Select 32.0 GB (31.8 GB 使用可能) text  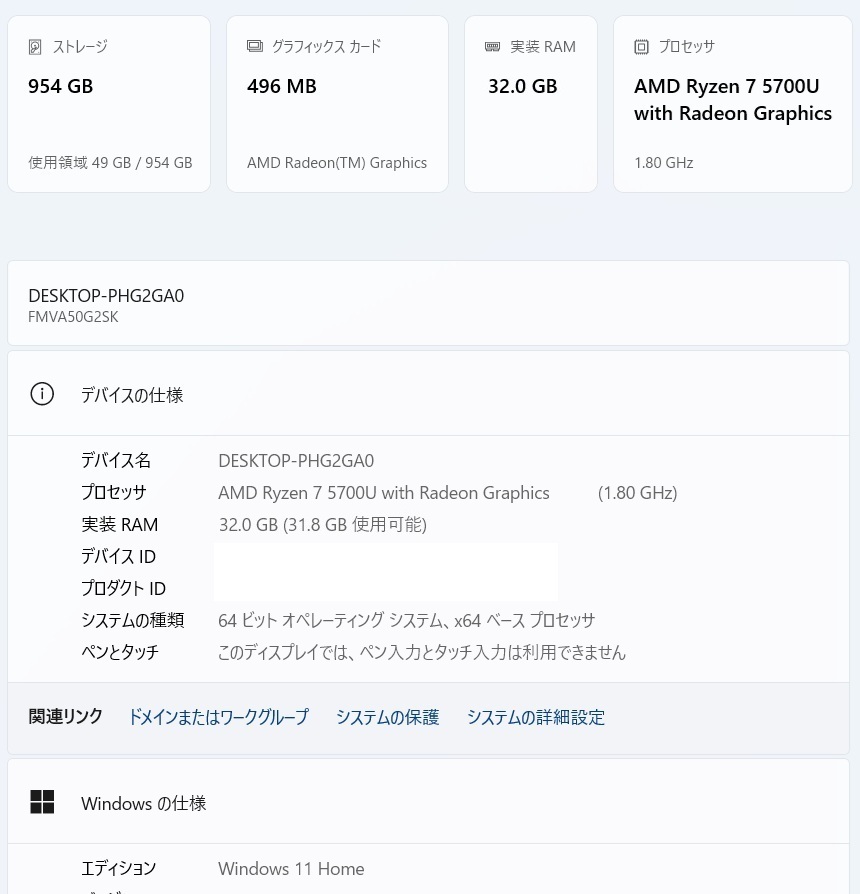[x=323, y=525]
